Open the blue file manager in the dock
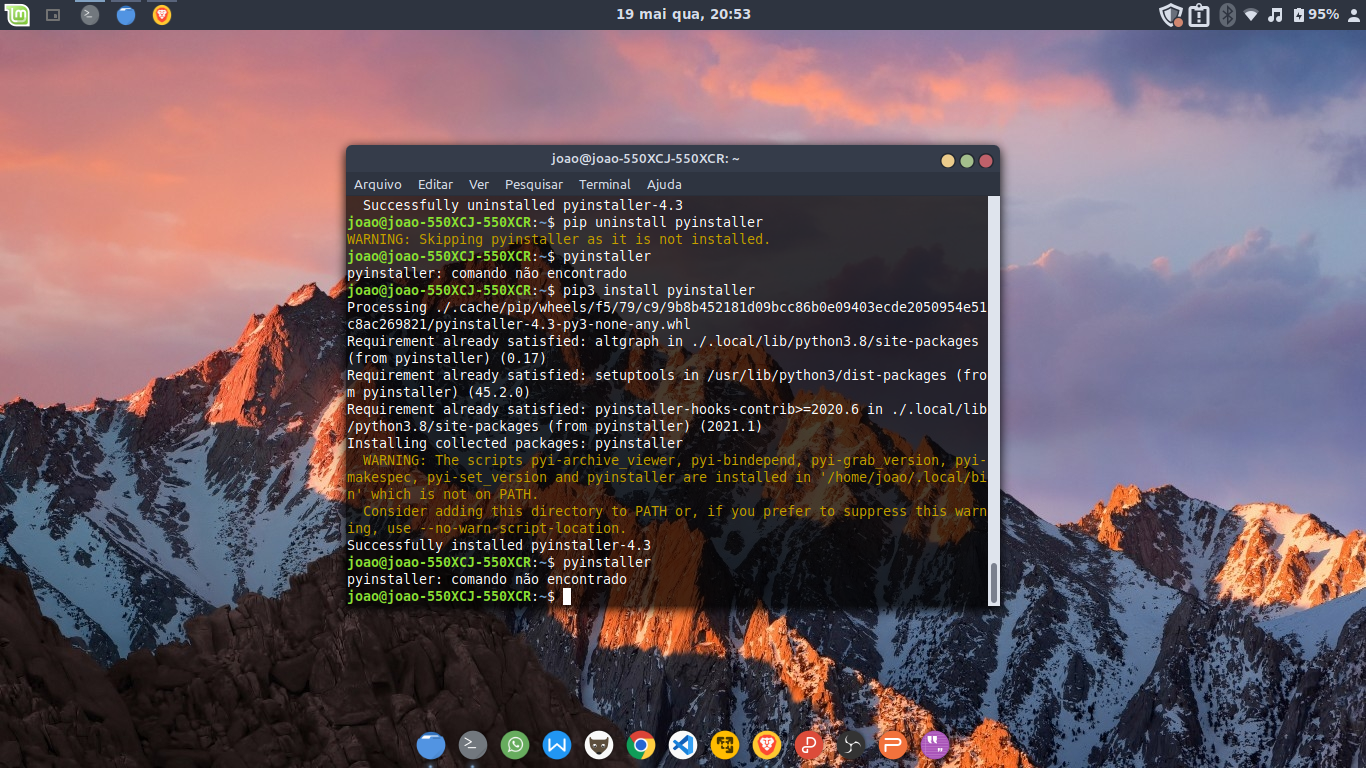This screenshot has width=1366, height=768. (x=431, y=745)
